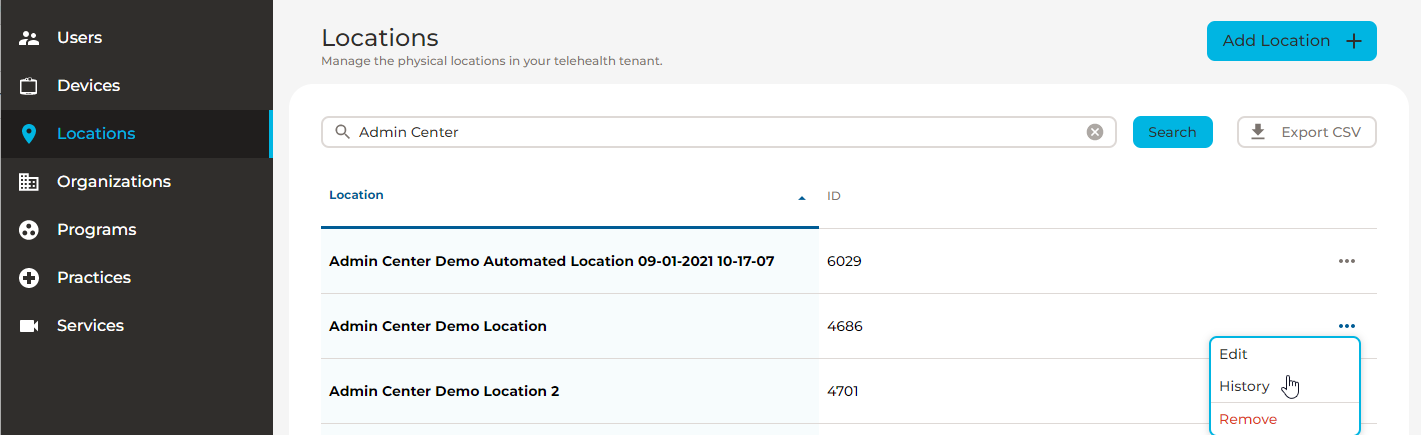The width and height of the screenshot is (1421, 435).
Task: Toggle the more options menu for ID 4686
Action: (1347, 326)
